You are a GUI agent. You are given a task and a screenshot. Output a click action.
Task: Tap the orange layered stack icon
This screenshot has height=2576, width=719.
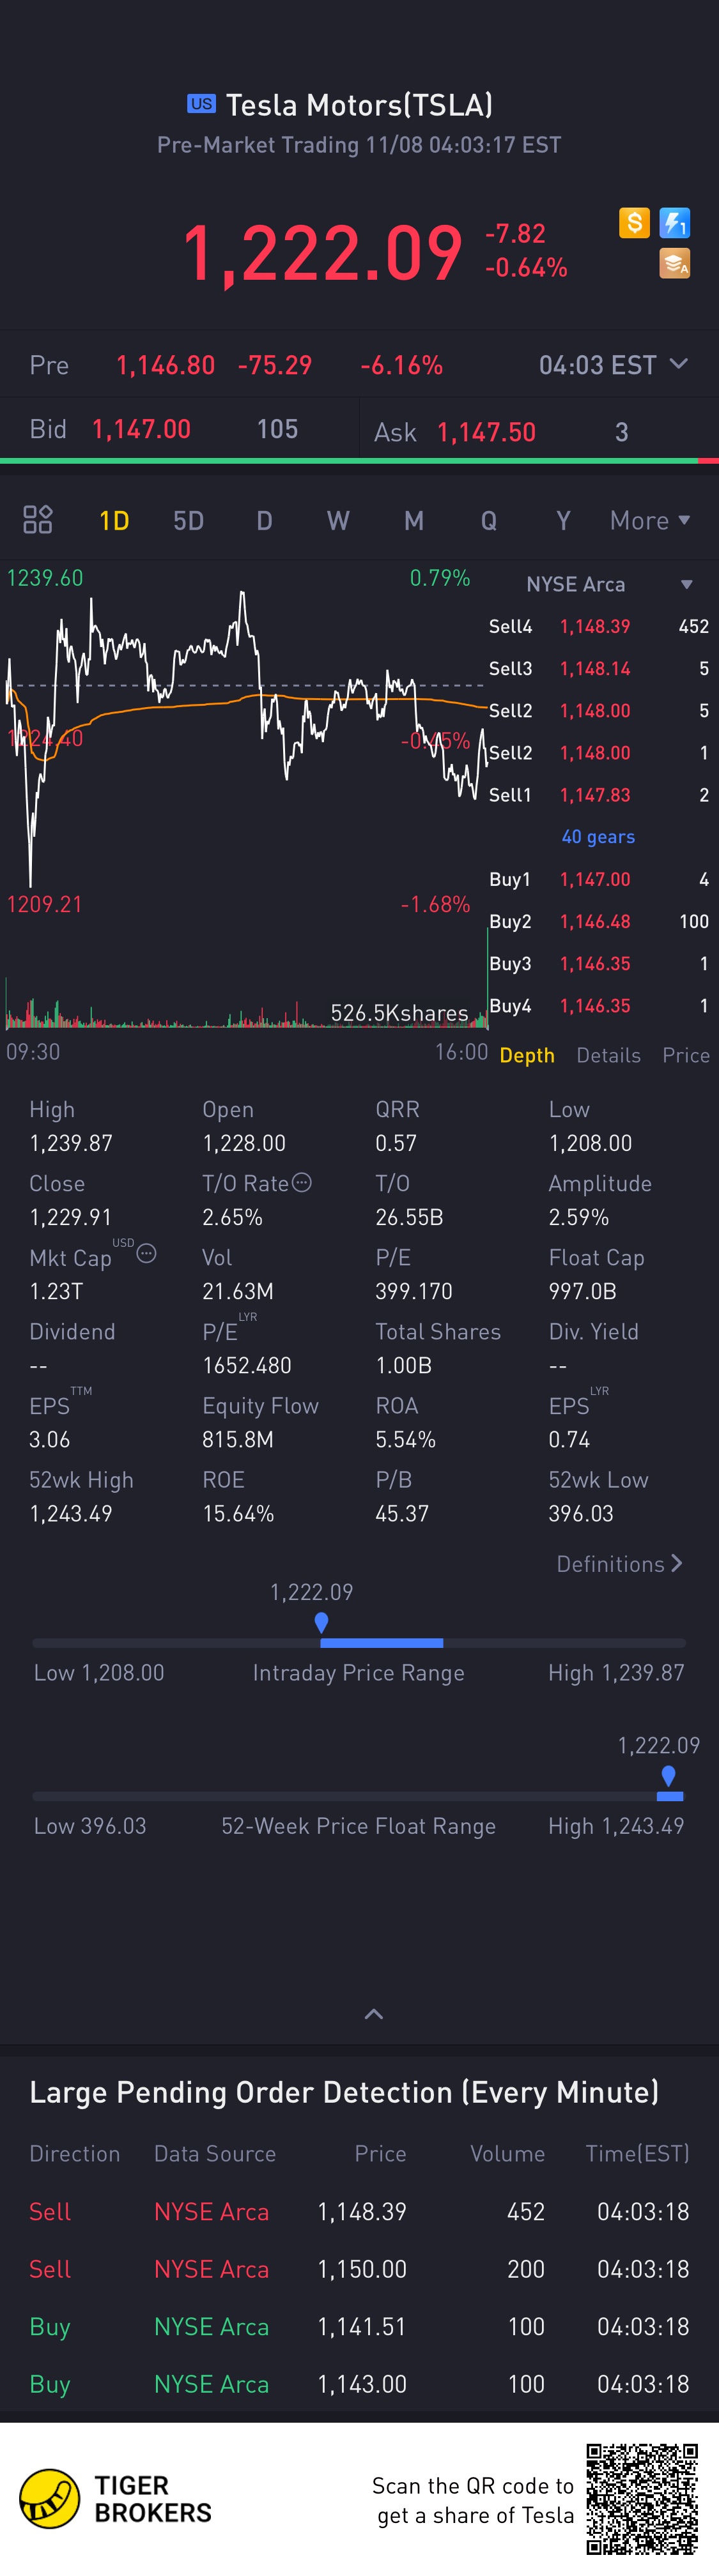675,263
